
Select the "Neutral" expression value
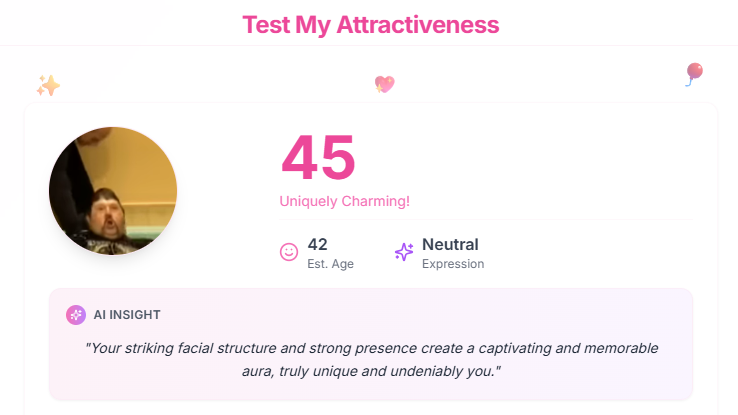point(450,244)
